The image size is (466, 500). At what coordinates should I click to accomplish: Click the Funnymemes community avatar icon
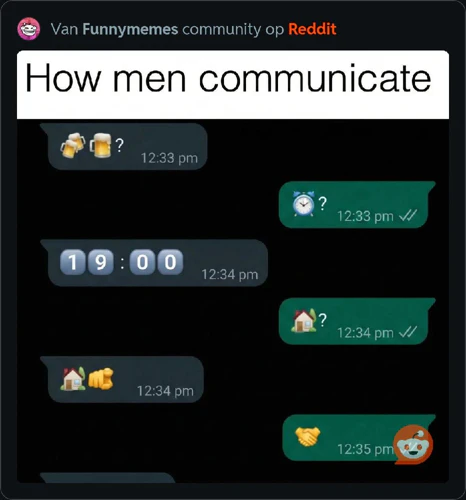tap(29, 29)
